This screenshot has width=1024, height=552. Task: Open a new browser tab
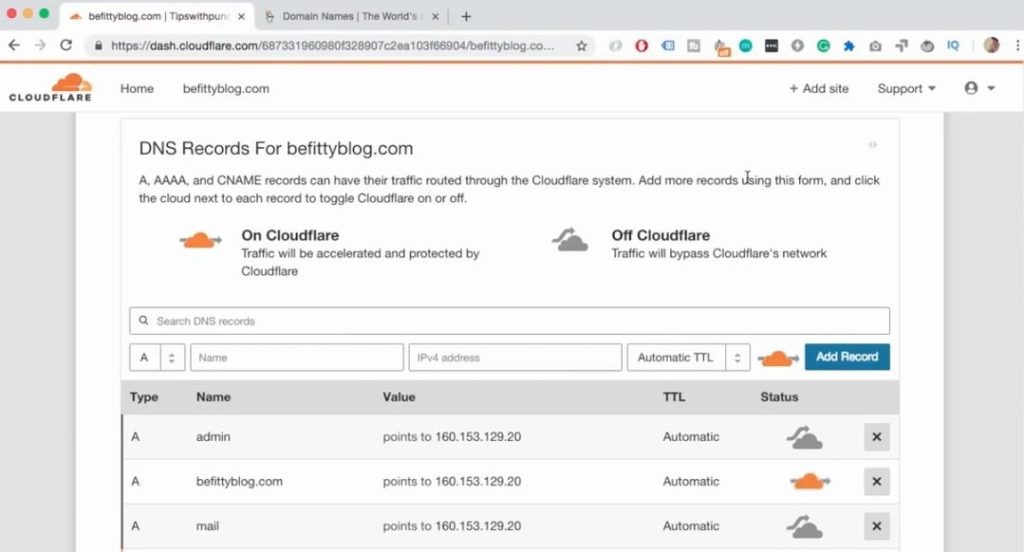point(466,16)
